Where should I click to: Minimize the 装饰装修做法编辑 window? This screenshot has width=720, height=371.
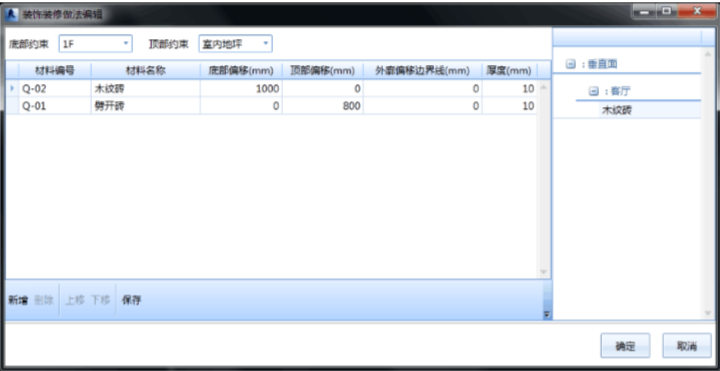click(x=645, y=11)
